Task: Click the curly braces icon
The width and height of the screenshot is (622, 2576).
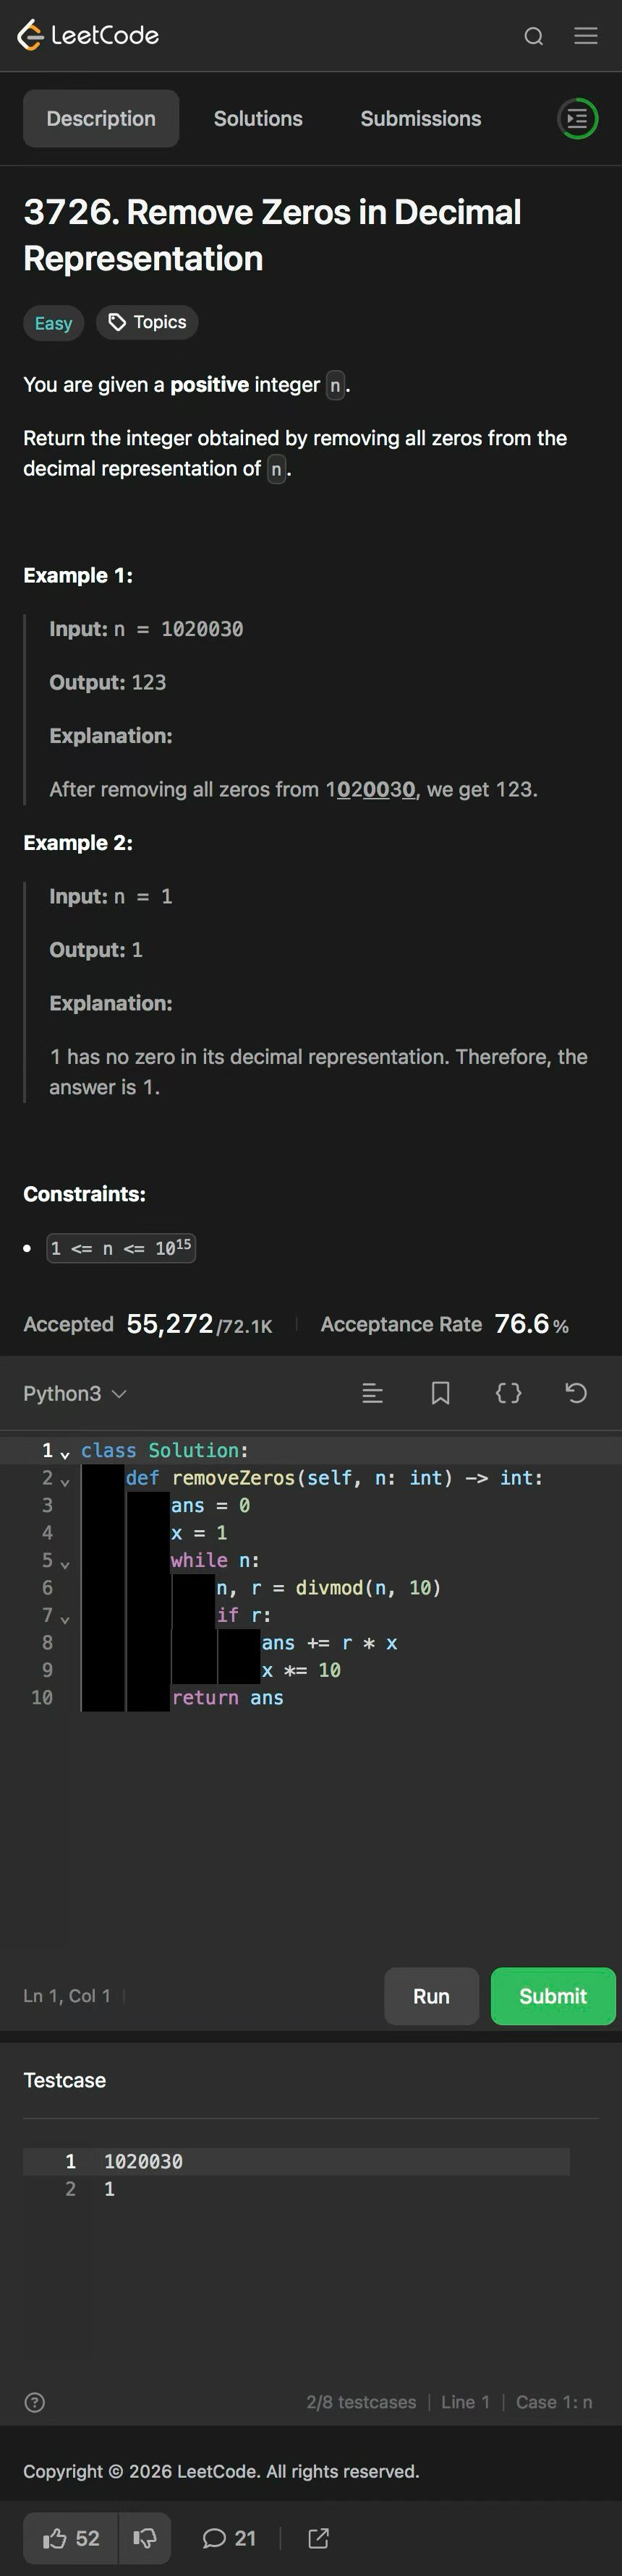Action: [x=508, y=1393]
